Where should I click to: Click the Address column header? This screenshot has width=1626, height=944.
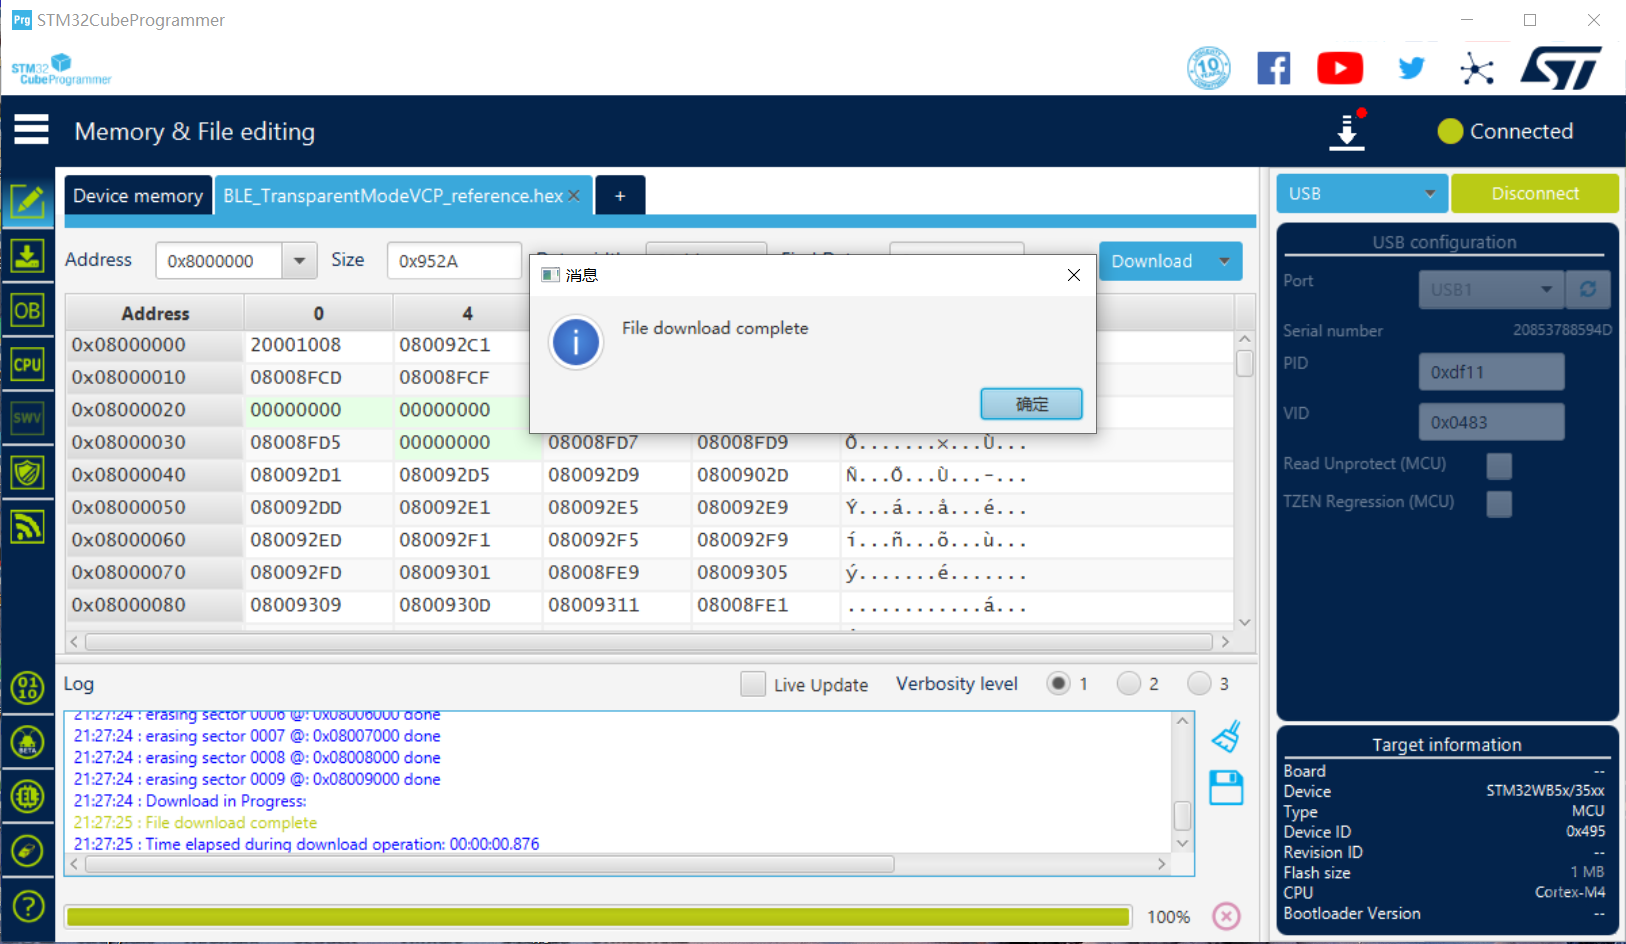[x=155, y=313]
